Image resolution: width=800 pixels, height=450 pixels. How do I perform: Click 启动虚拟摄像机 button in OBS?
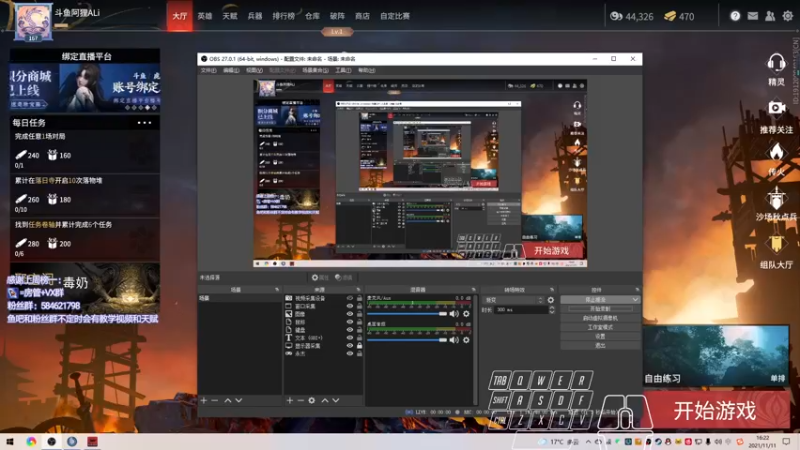[600, 318]
